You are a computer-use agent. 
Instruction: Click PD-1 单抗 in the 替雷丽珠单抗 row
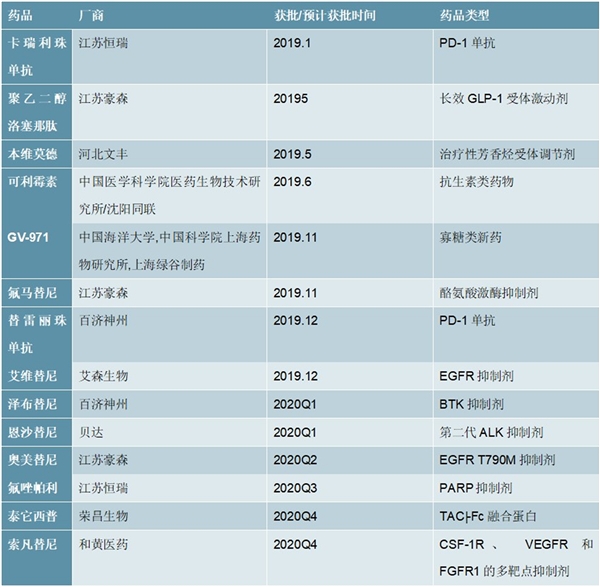(467, 321)
